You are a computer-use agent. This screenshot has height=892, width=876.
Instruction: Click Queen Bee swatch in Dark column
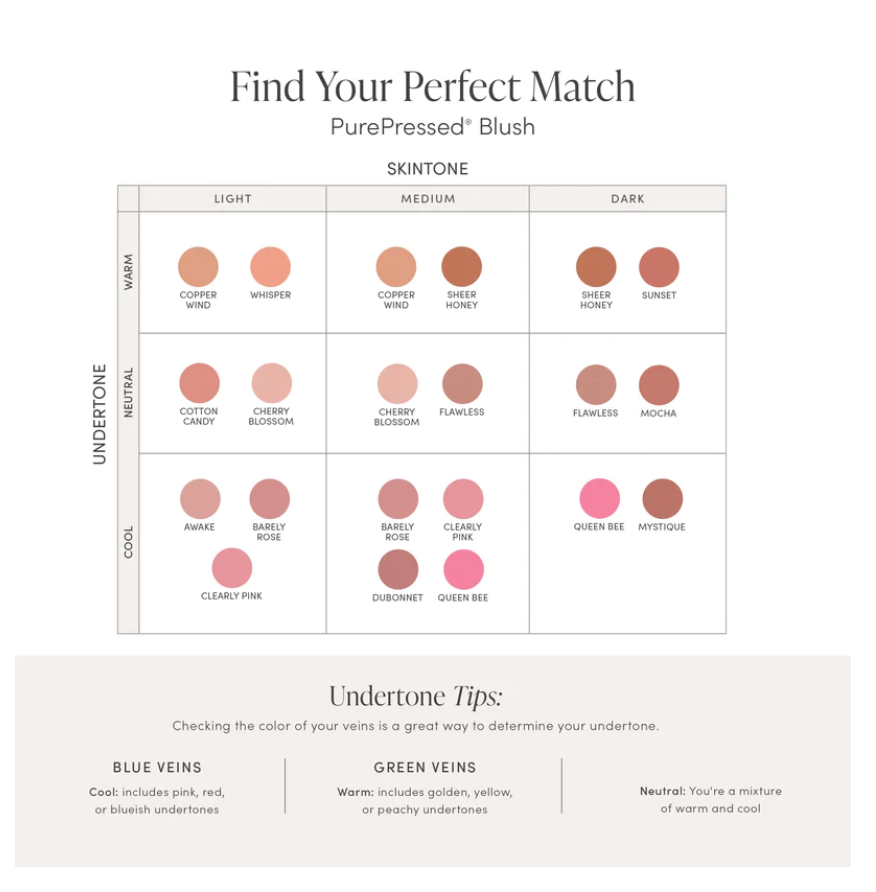point(599,499)
